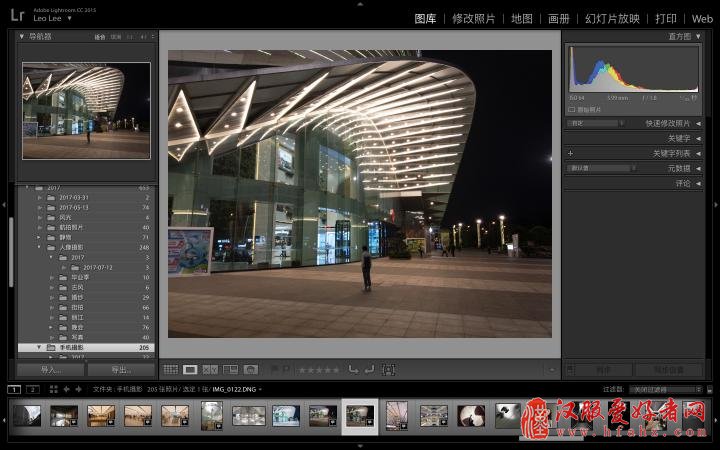The height and width of the screenshot is (450, 720).
Task: Click the rotate left arrow icon
Action: 353,370
